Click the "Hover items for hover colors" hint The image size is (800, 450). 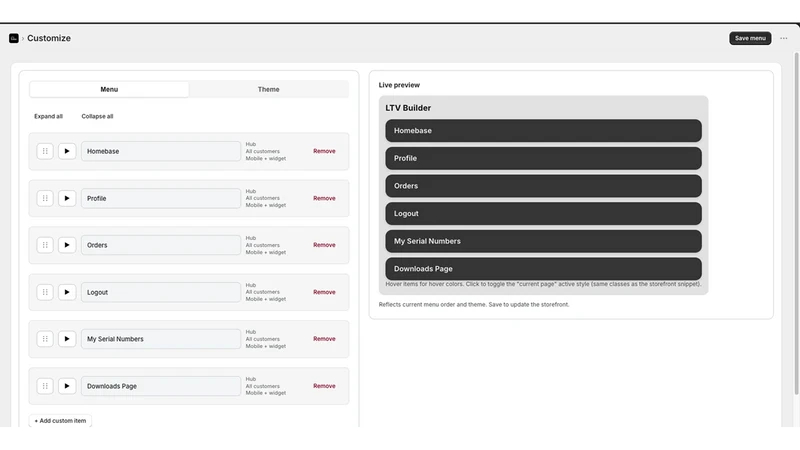click(543, 284)
